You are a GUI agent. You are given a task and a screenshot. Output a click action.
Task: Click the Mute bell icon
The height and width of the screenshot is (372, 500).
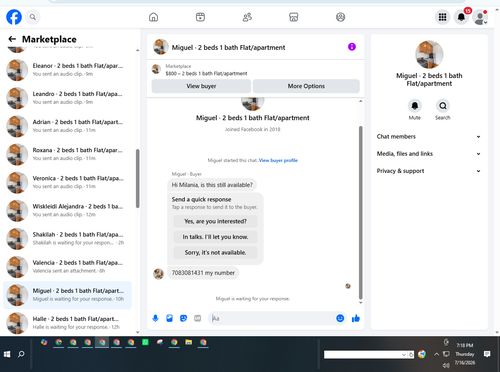click(415, 106)
